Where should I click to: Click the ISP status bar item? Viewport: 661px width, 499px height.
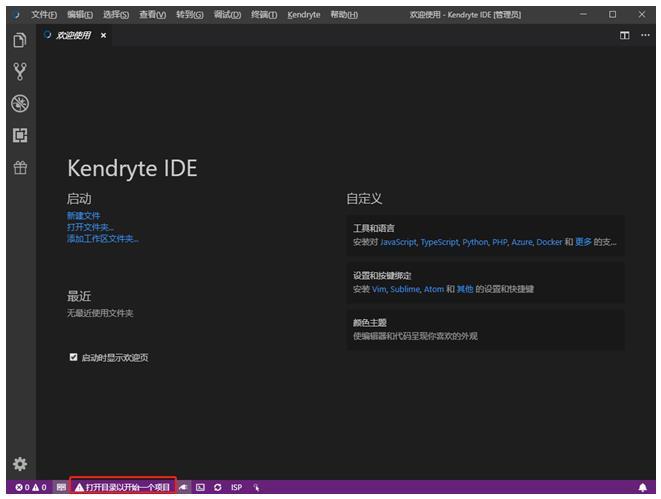tap(236, 487)
